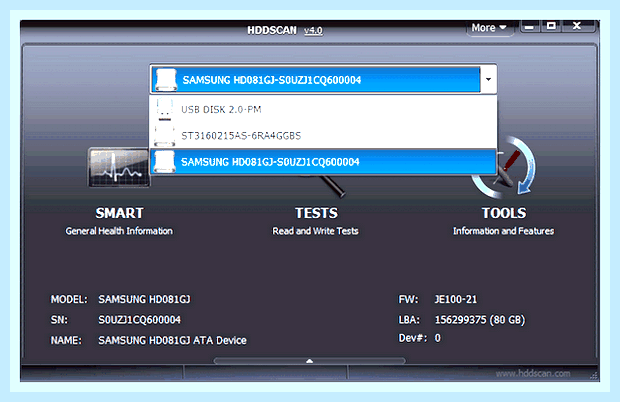Open the SMART section label
Viewport: 620px width, 402px height.
(119, 213)
